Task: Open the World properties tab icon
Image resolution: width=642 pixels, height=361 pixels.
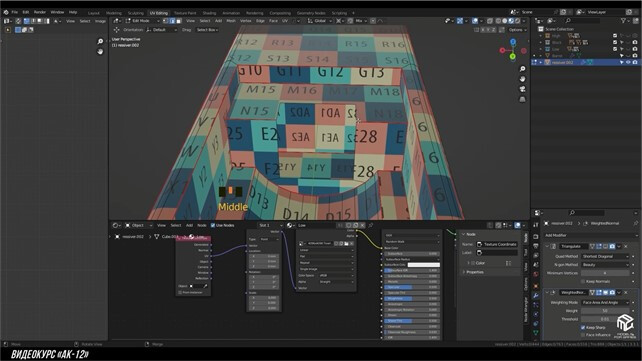Action: click(536, 274)
